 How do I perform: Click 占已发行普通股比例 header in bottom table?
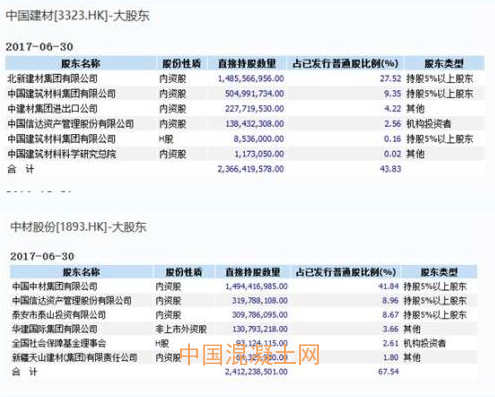coord(346,272)
